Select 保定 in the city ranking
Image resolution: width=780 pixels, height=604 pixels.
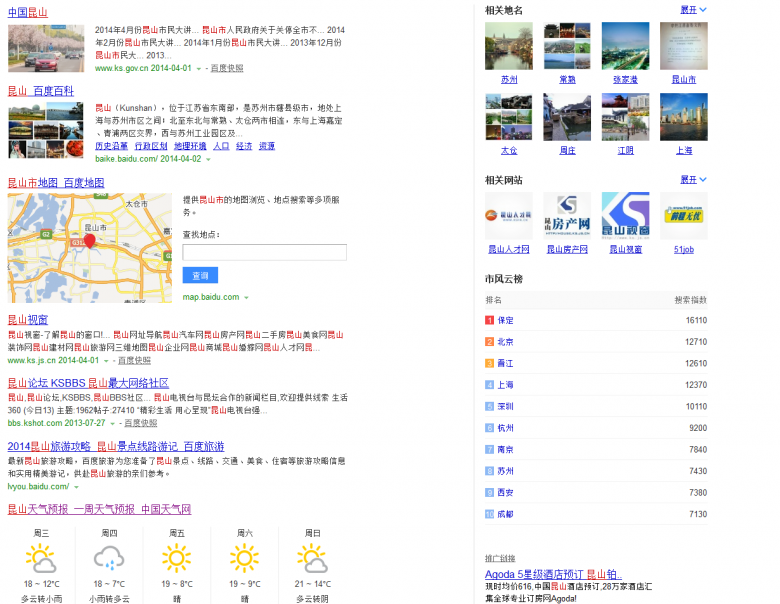point(505,320)
